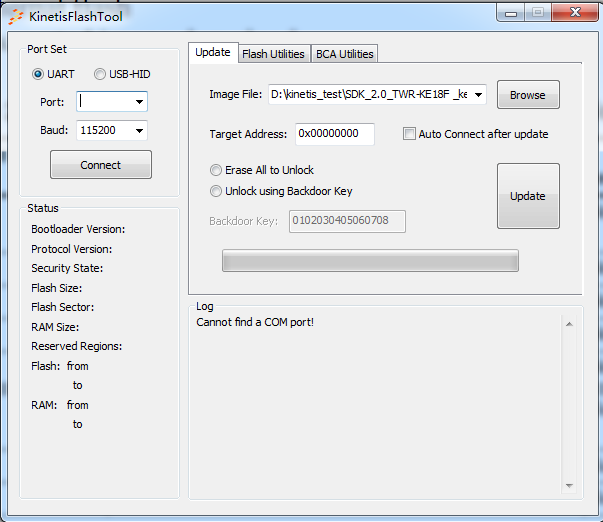Click Browse to choose image file
The image size is (603, 522).
coord(528,95)
